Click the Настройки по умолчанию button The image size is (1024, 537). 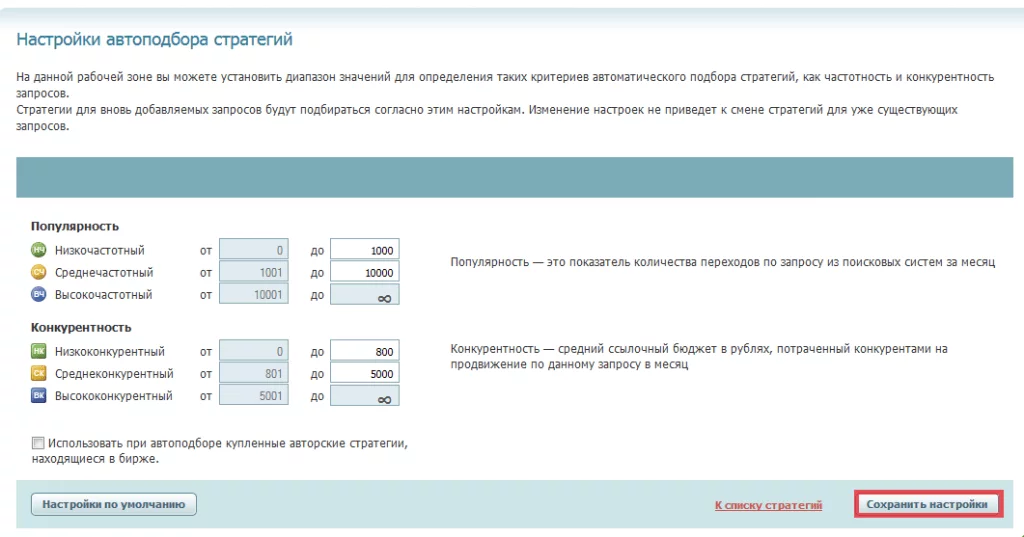coord(114,504)
